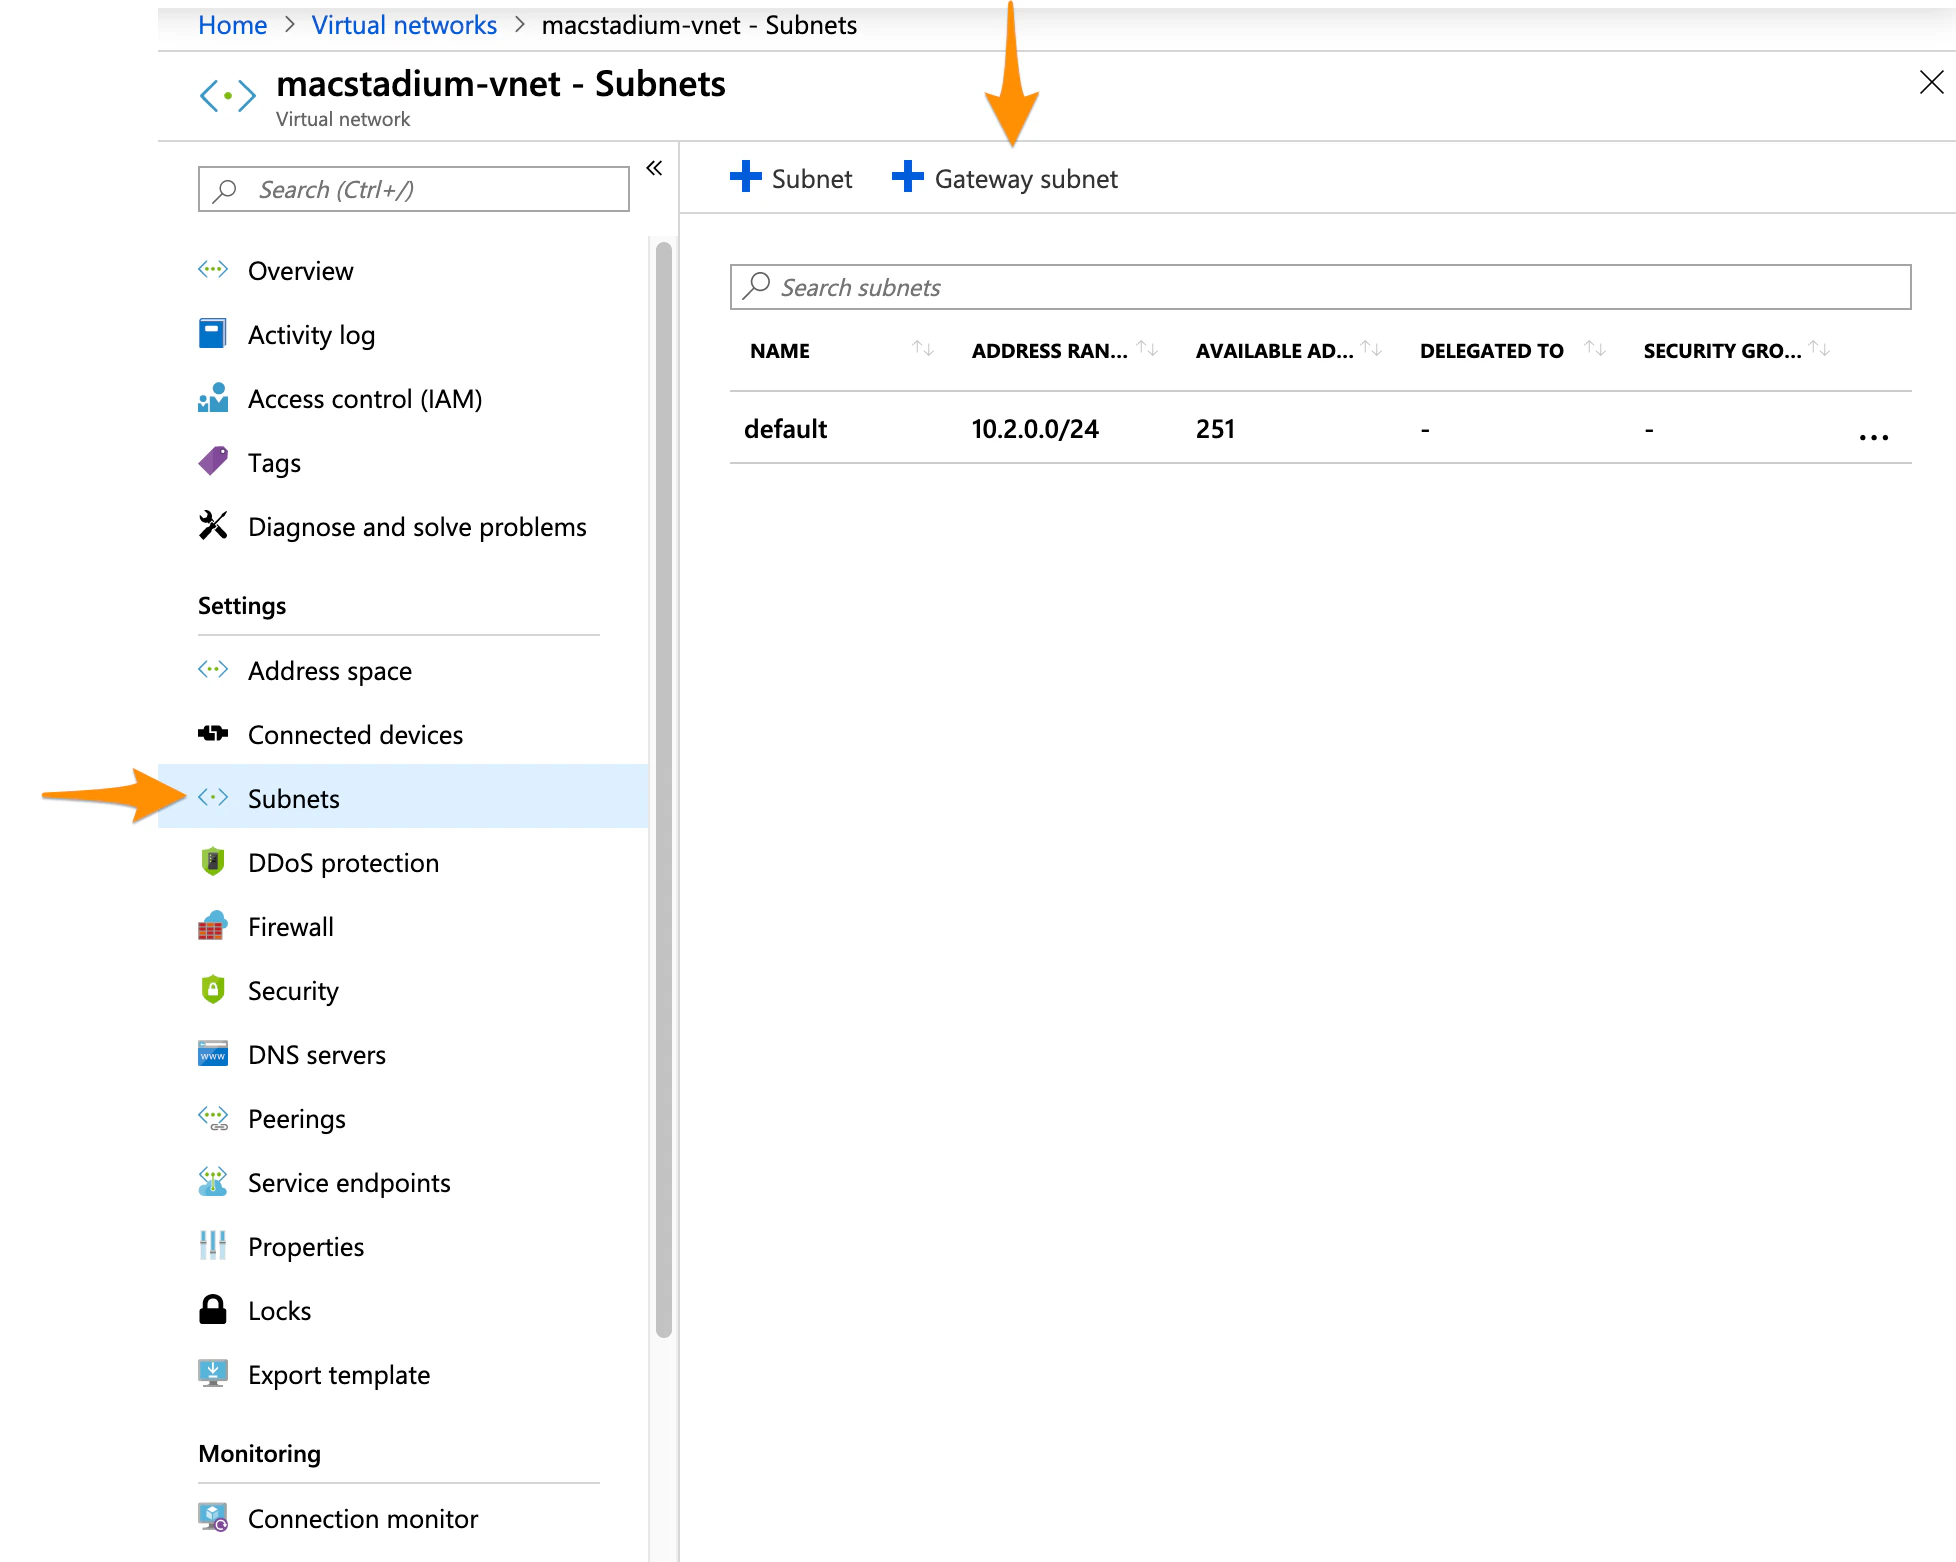This screenshot has width=1956, height=1562.
Task: Toggle sort on DELEGATED TO column
Action: point(1596,349)
